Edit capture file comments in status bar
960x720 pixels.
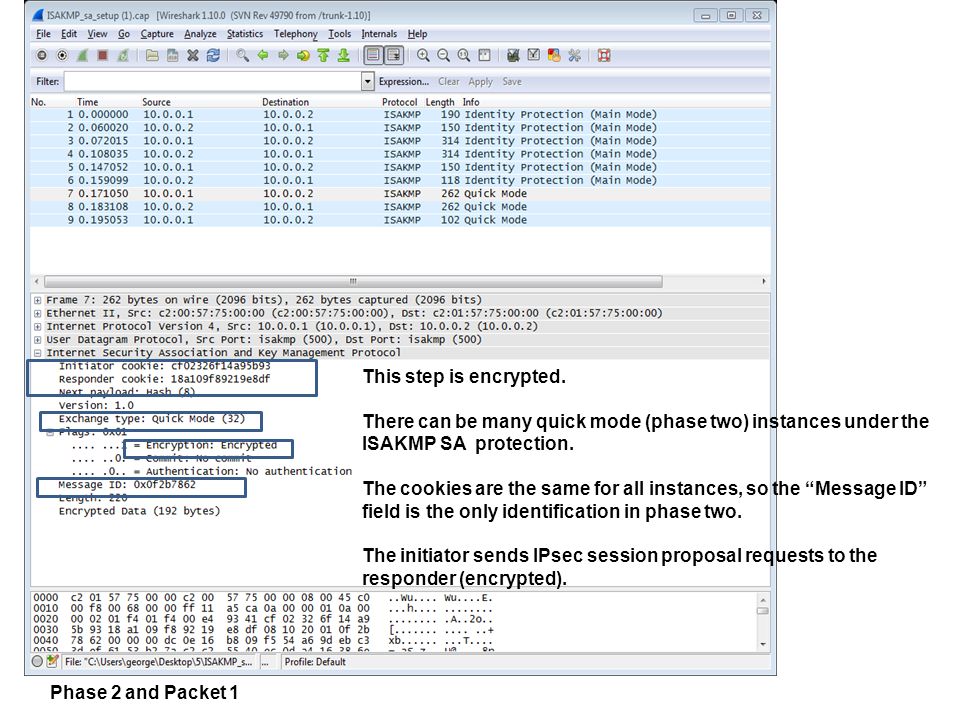(x=52, y=661)
